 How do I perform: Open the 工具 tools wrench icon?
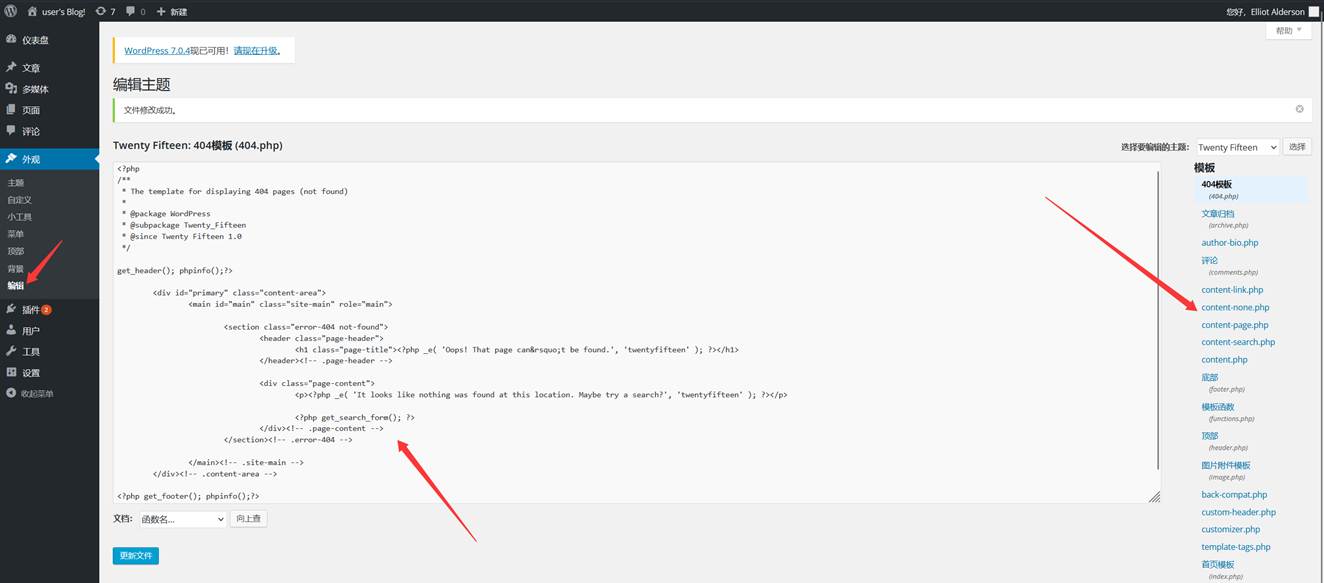click(x=11, y=351)
